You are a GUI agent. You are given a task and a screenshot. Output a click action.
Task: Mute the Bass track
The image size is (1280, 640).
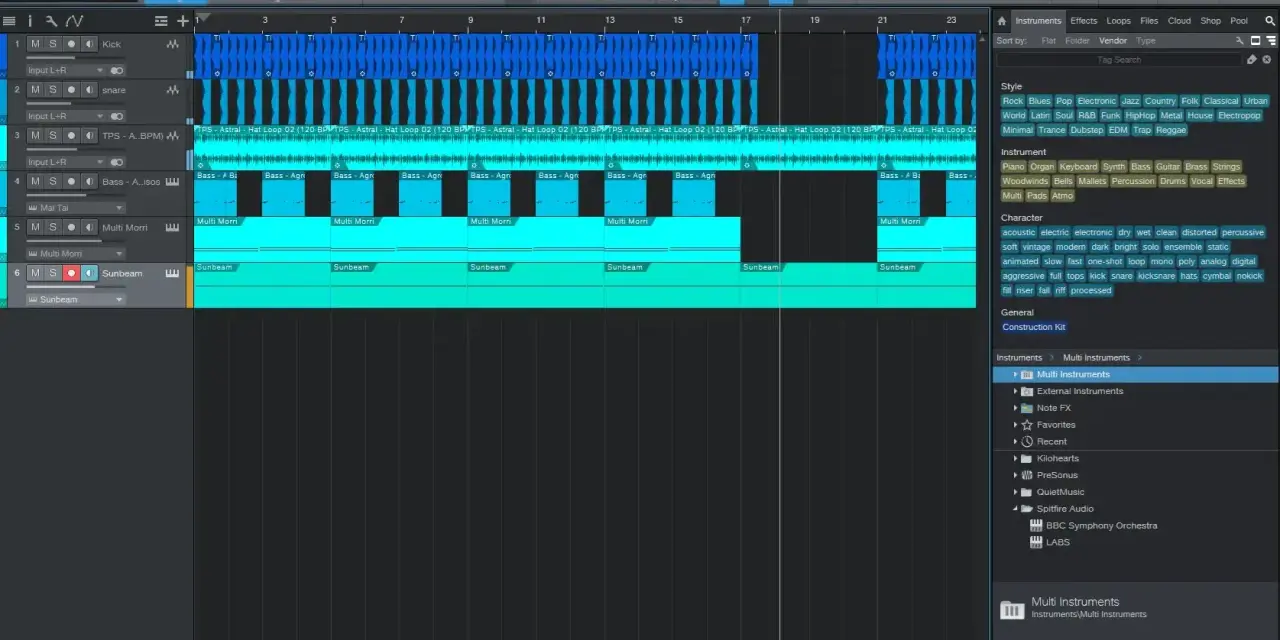(35, 182)
